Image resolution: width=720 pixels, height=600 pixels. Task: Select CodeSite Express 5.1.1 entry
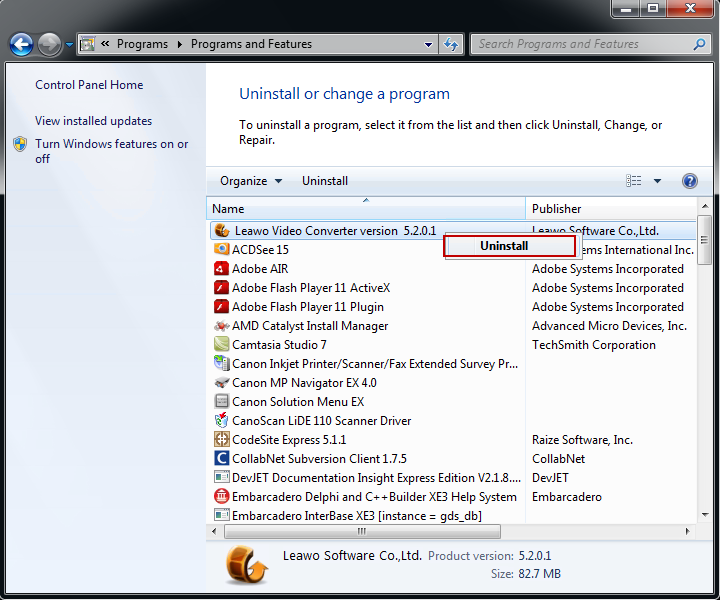point(289,440)
